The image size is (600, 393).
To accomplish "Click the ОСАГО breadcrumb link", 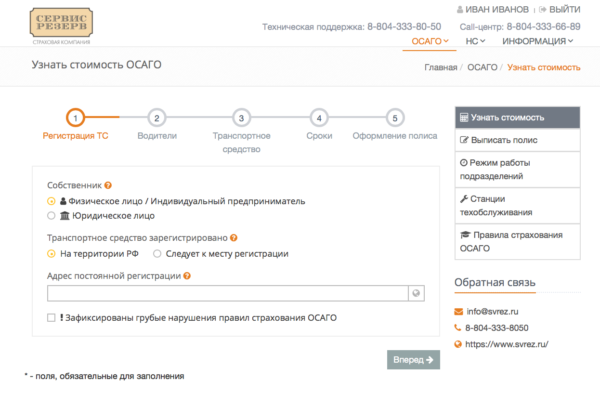I will (482, 67).
